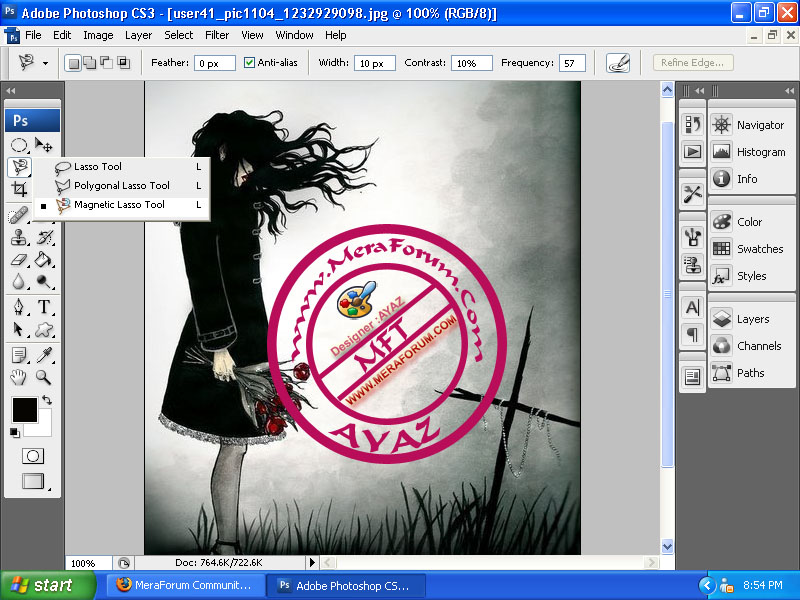Screen dimensions: 800x600
Task: Select the Pen tool
Action: (x=19, y=307)
